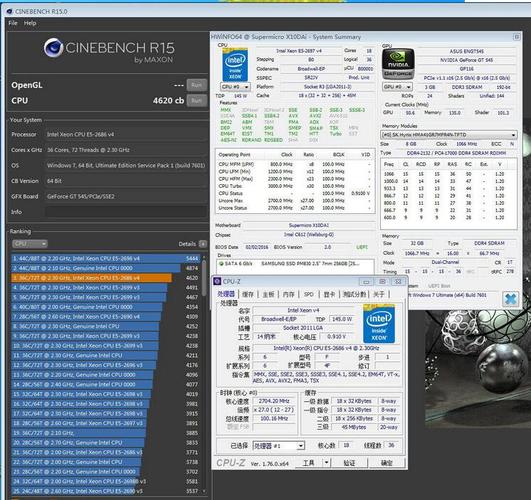
Task: Open the Help menu in Cinebench
Action: point(30,23)
